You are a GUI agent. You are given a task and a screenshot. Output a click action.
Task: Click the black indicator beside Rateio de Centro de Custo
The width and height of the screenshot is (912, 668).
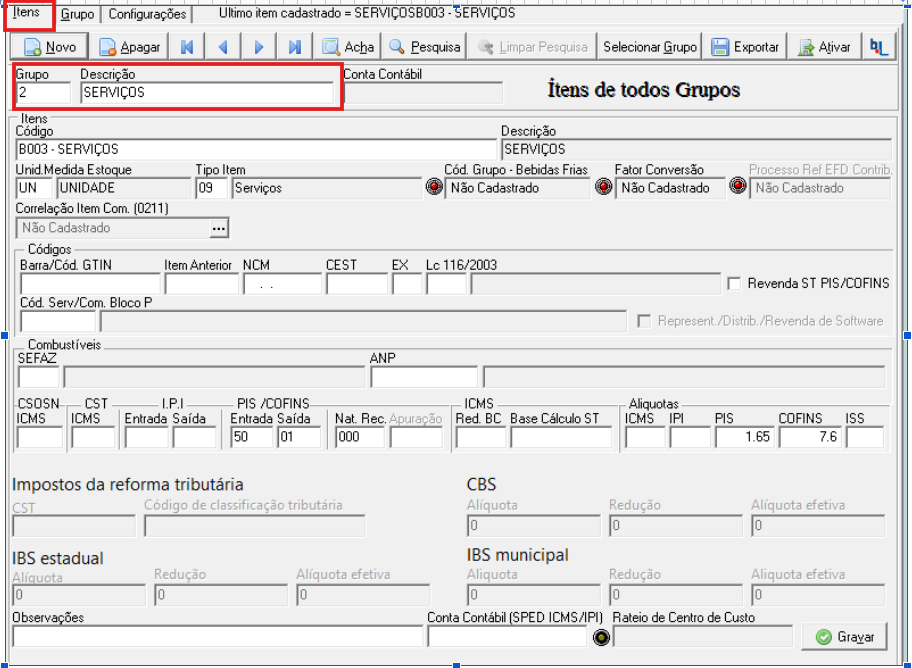point(601,637)
